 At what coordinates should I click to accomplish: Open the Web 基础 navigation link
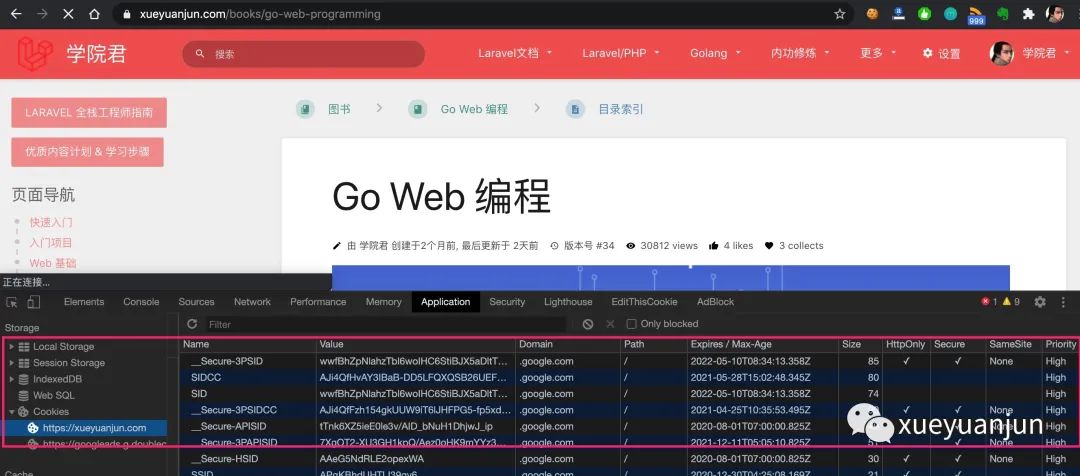coord(53,262)
